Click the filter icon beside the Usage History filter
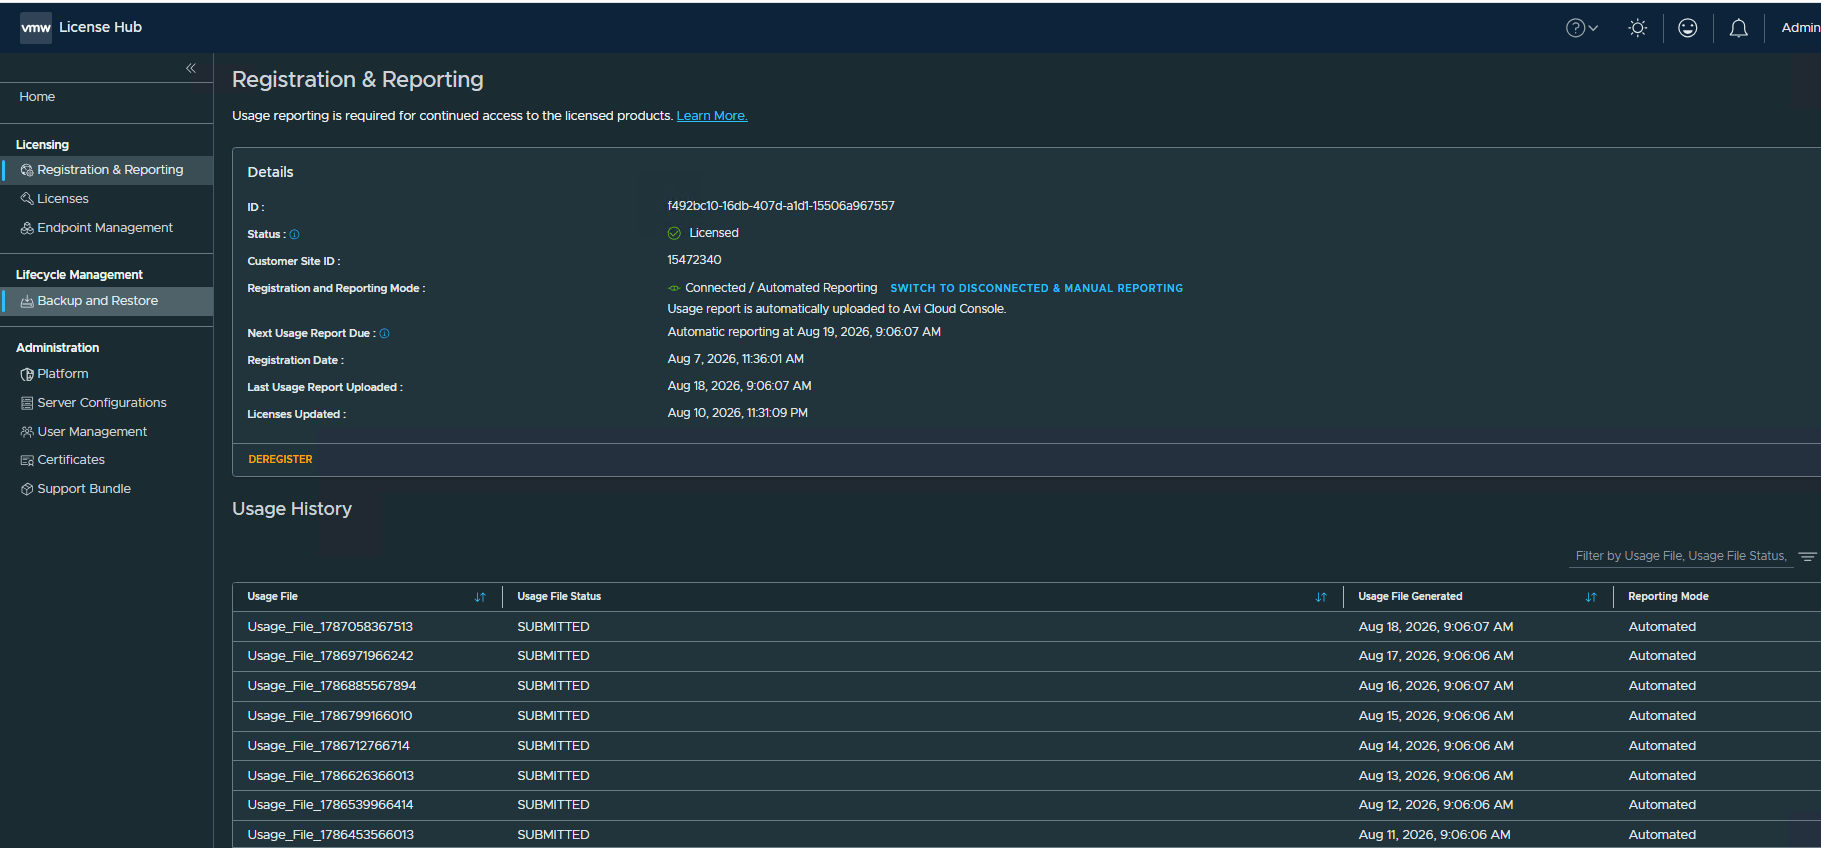 click(1807, 557)
